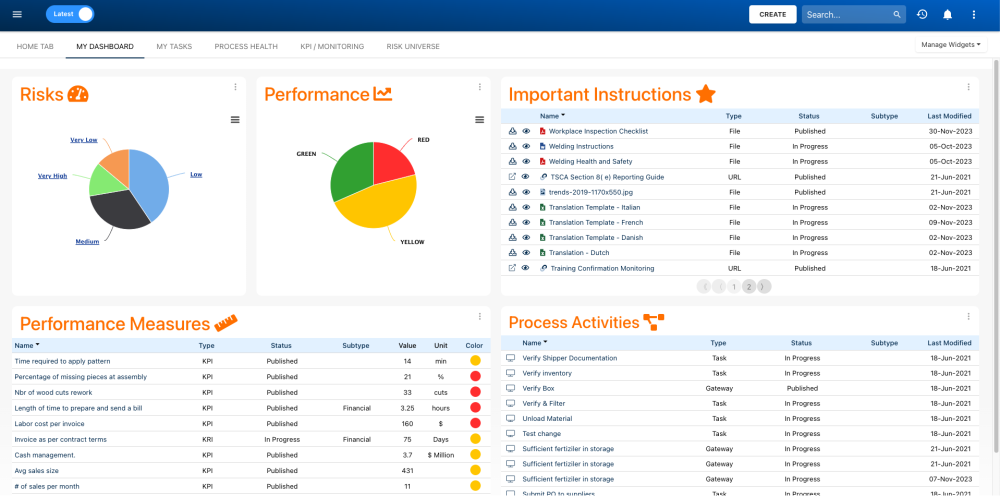The height and width of the screenshot is (496, 1000).
Task: Preview Workplace Inspection Checklist via eye icon
Action: (x=526, y=131)
